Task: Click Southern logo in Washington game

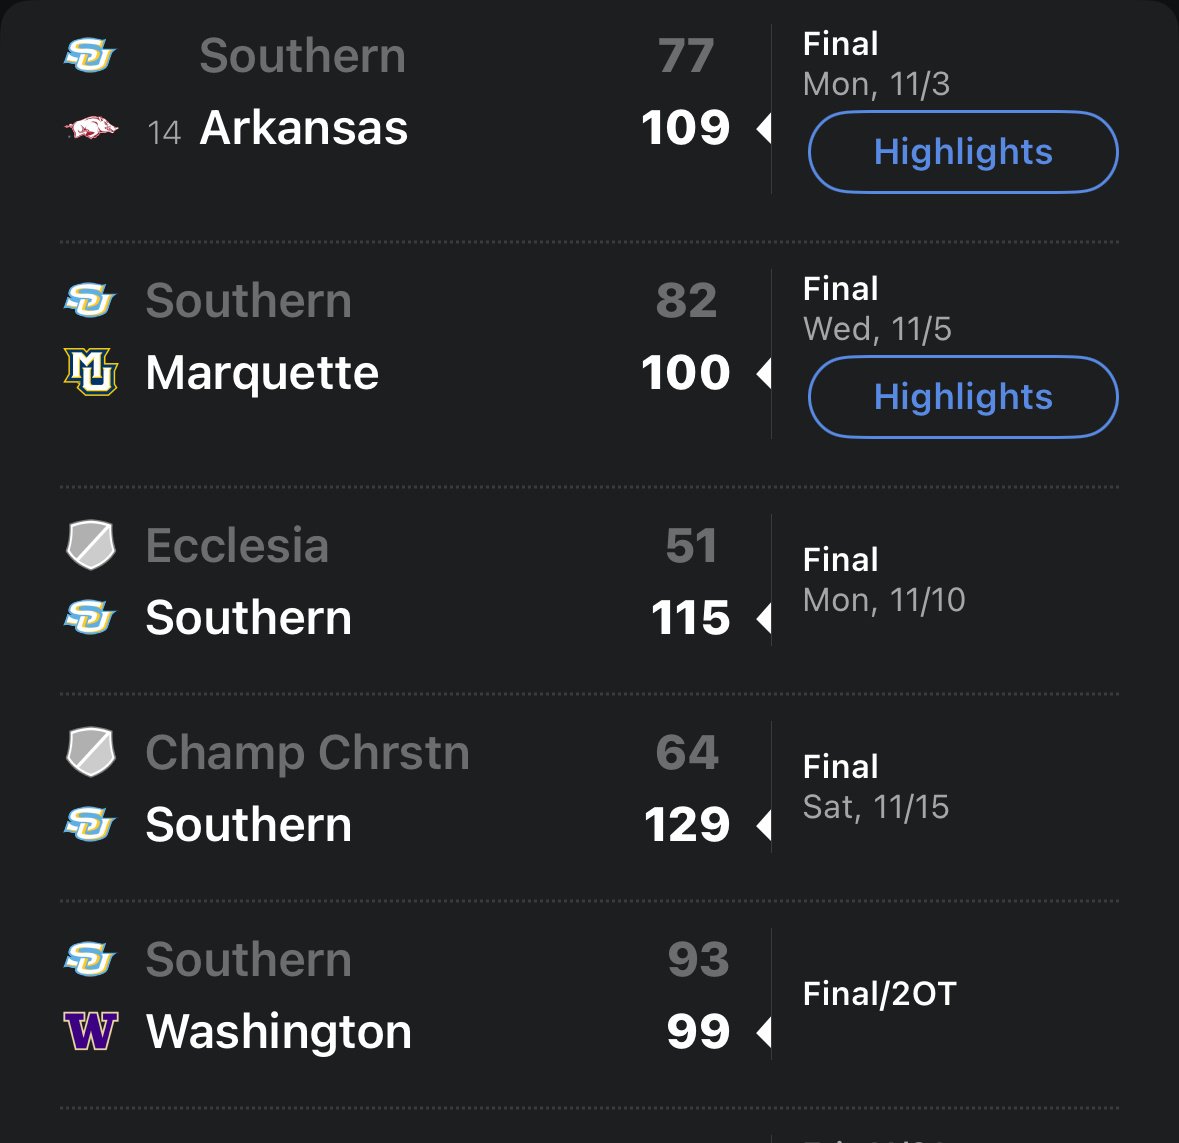Action: (x=91, y=959)
